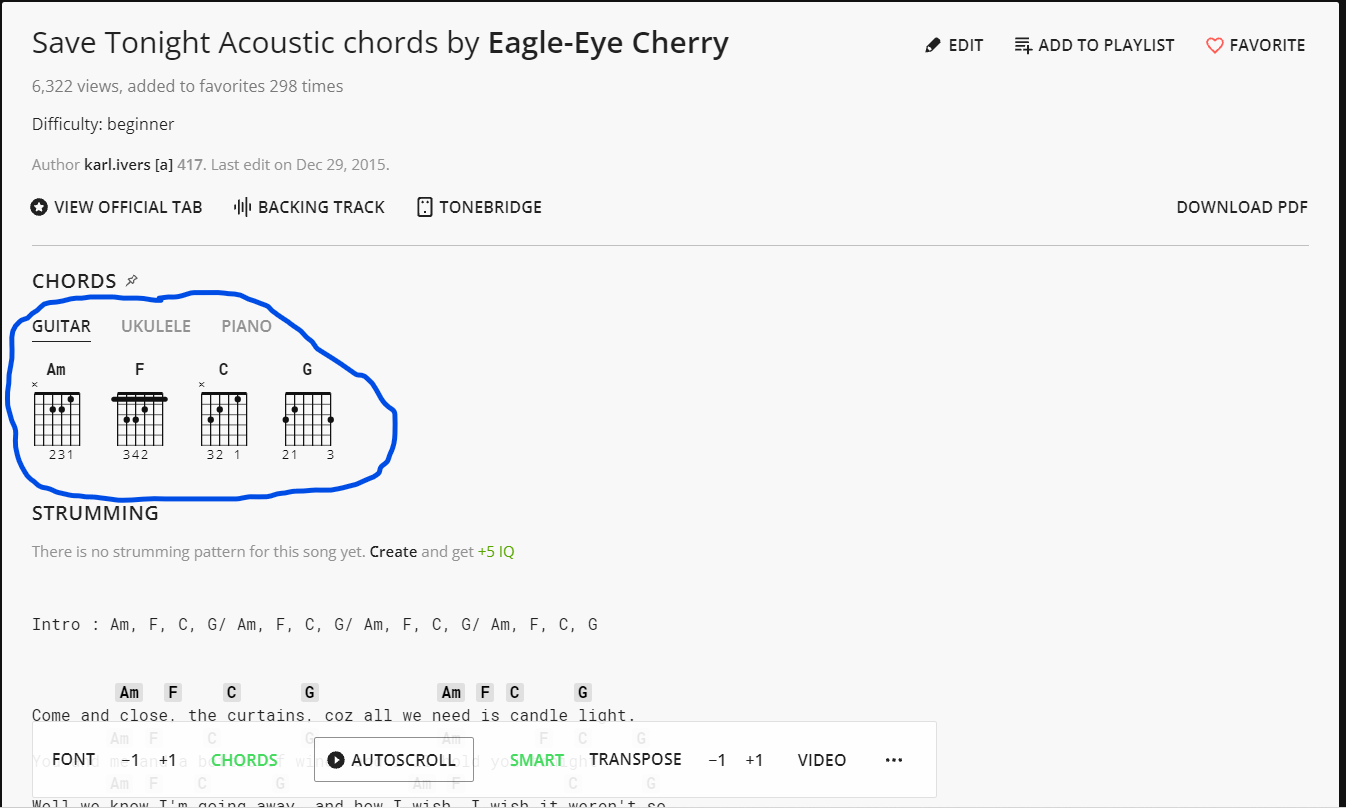Open author karl.ivers profile link
This screenshot has height=808, width=1346.
click(x=118, y=165)
